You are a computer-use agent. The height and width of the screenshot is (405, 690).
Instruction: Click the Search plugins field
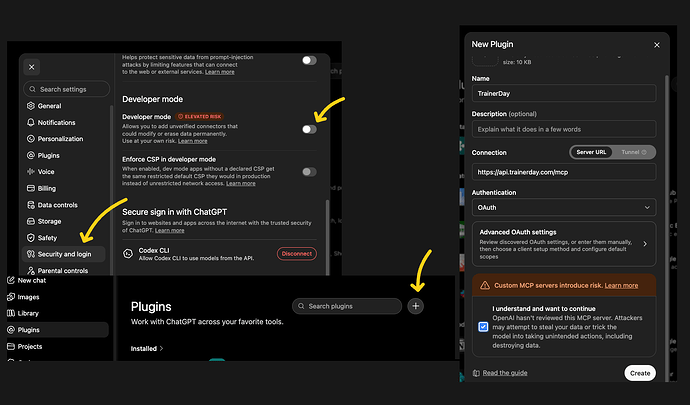click(347, 306)
